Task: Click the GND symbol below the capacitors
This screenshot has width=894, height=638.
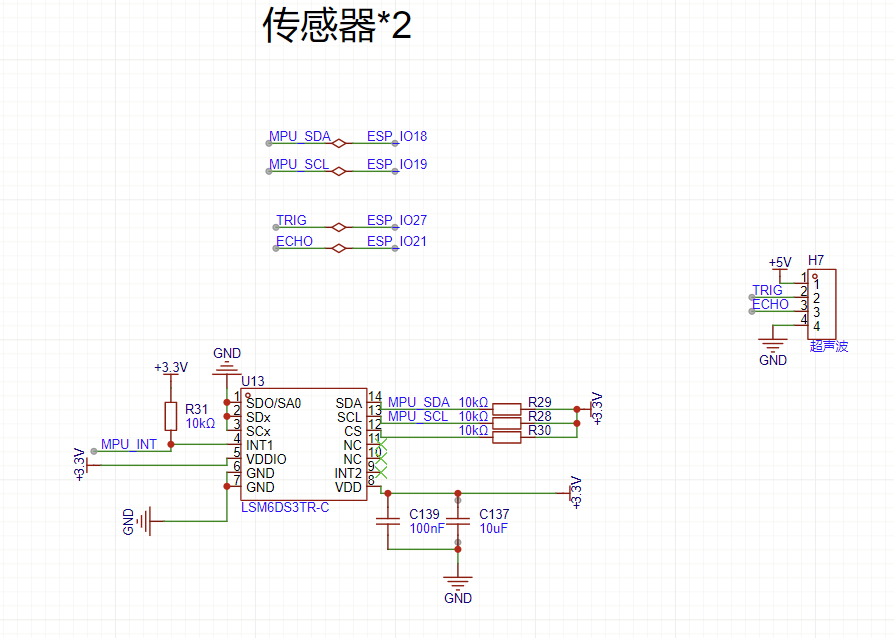Action: (x=458, y=584)
